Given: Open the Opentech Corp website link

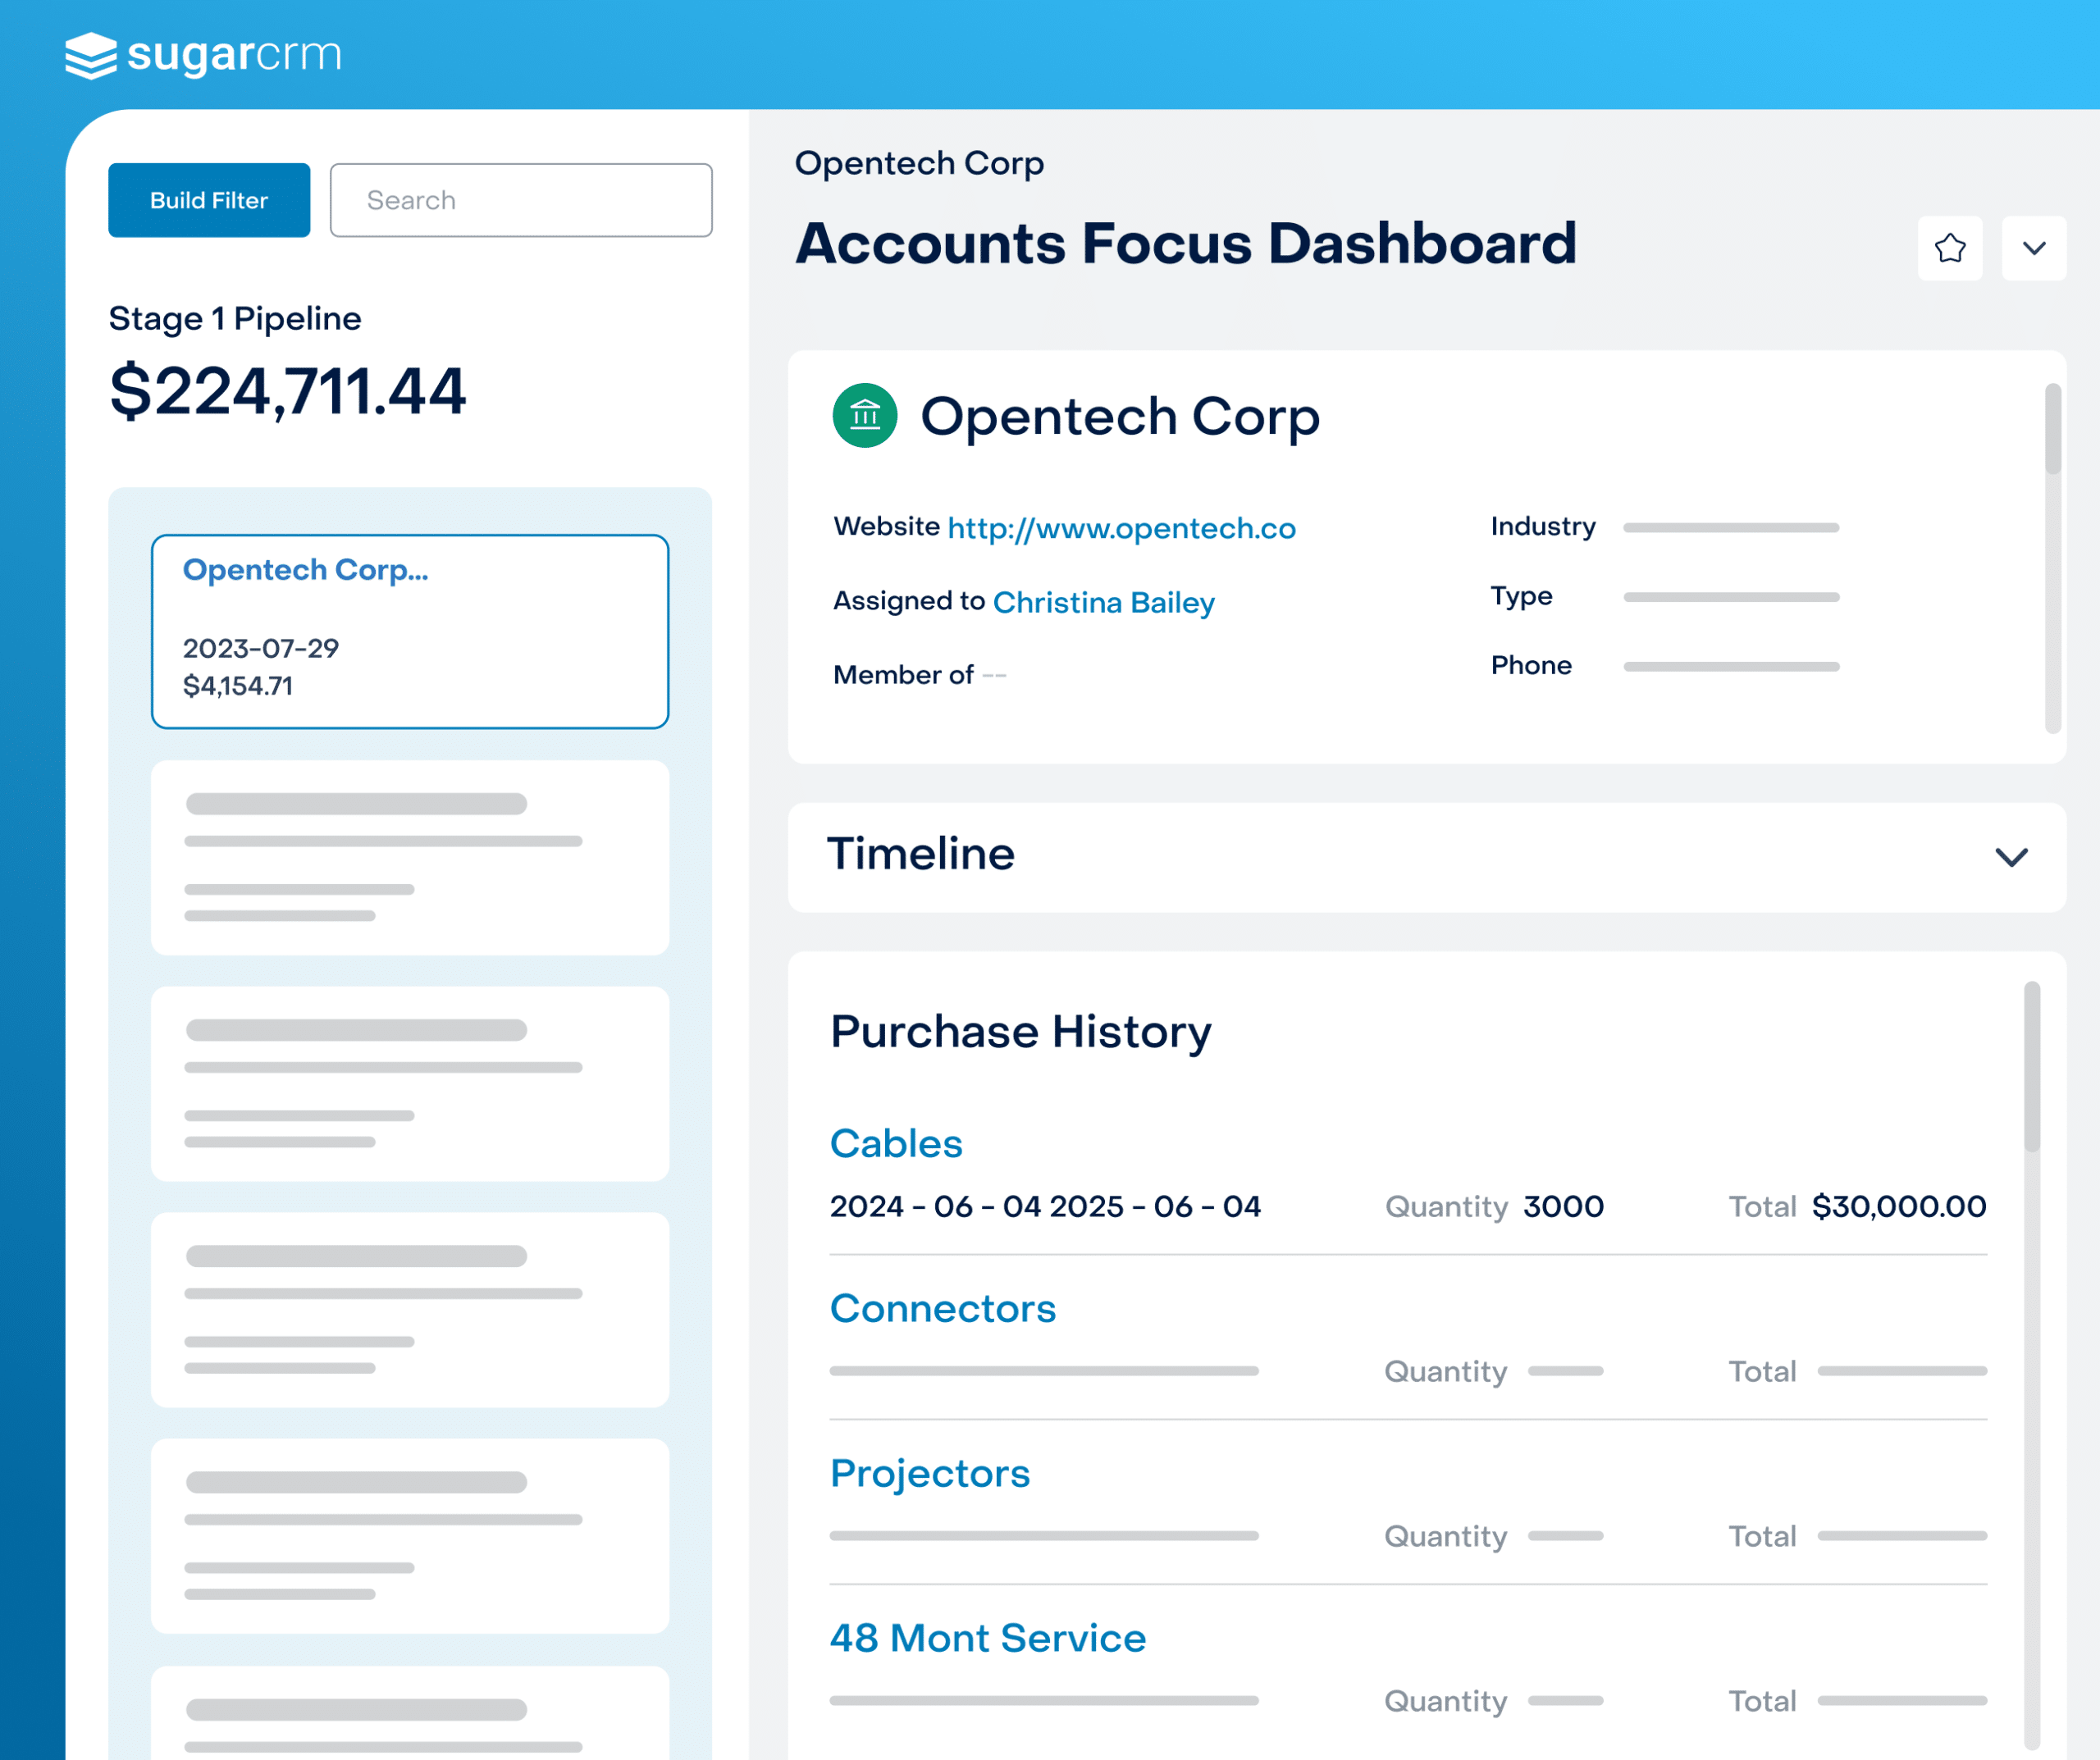Looking at the screenshot, I should coord(1120,528).
